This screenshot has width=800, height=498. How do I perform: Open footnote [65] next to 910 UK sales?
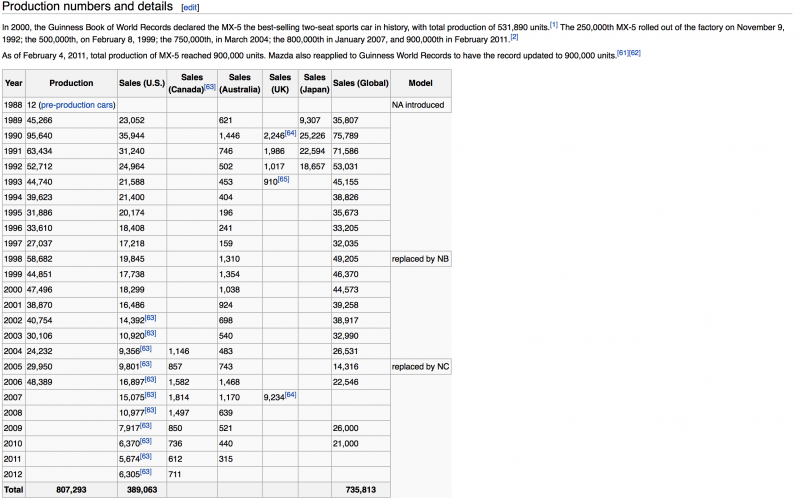283,179
